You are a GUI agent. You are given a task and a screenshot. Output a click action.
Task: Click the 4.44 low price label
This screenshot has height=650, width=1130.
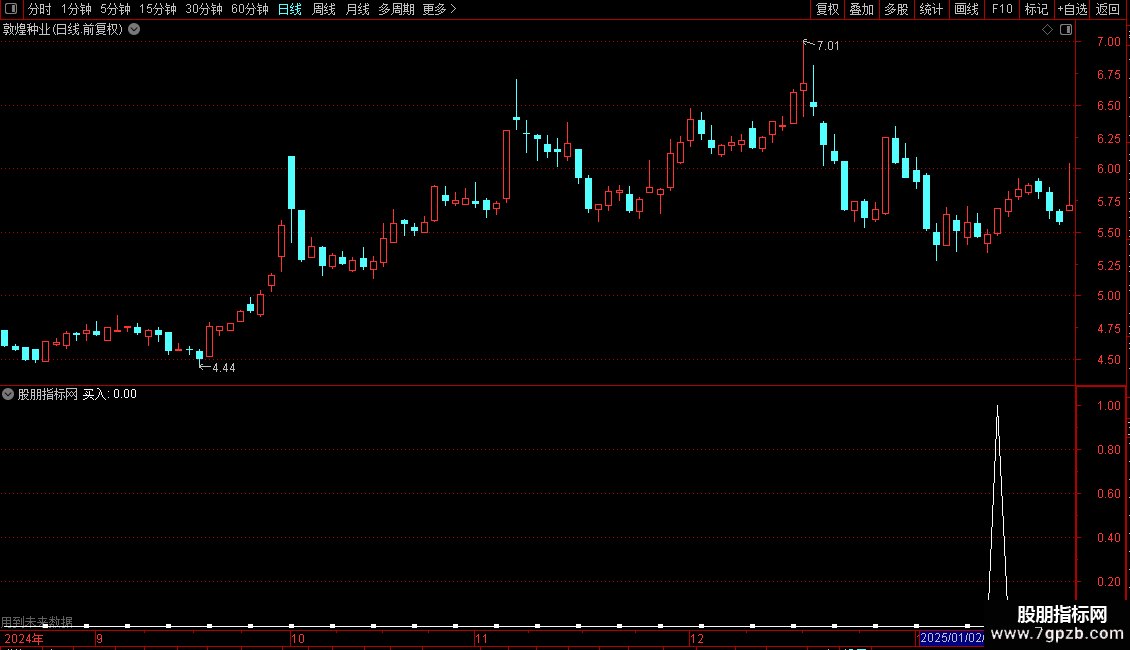[x=223, y=368]
